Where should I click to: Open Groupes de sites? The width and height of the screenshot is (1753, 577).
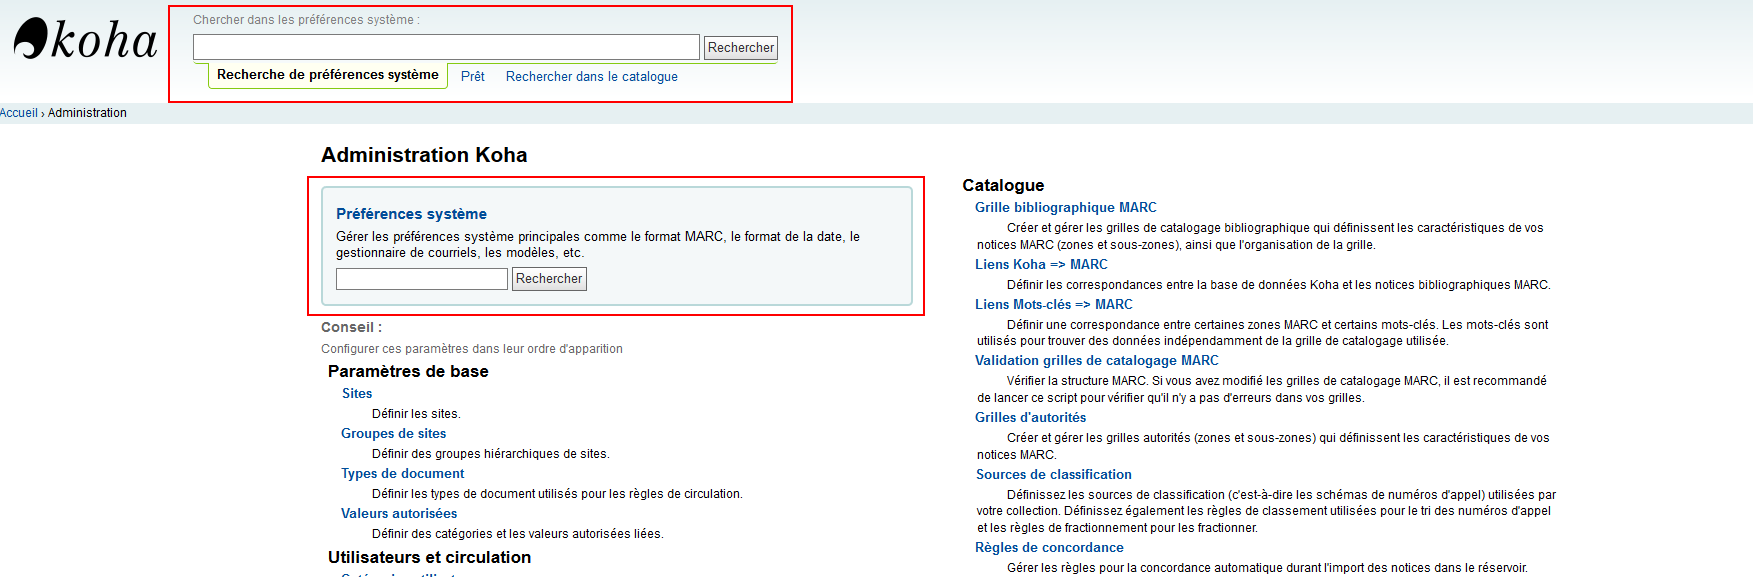(394, 434)
